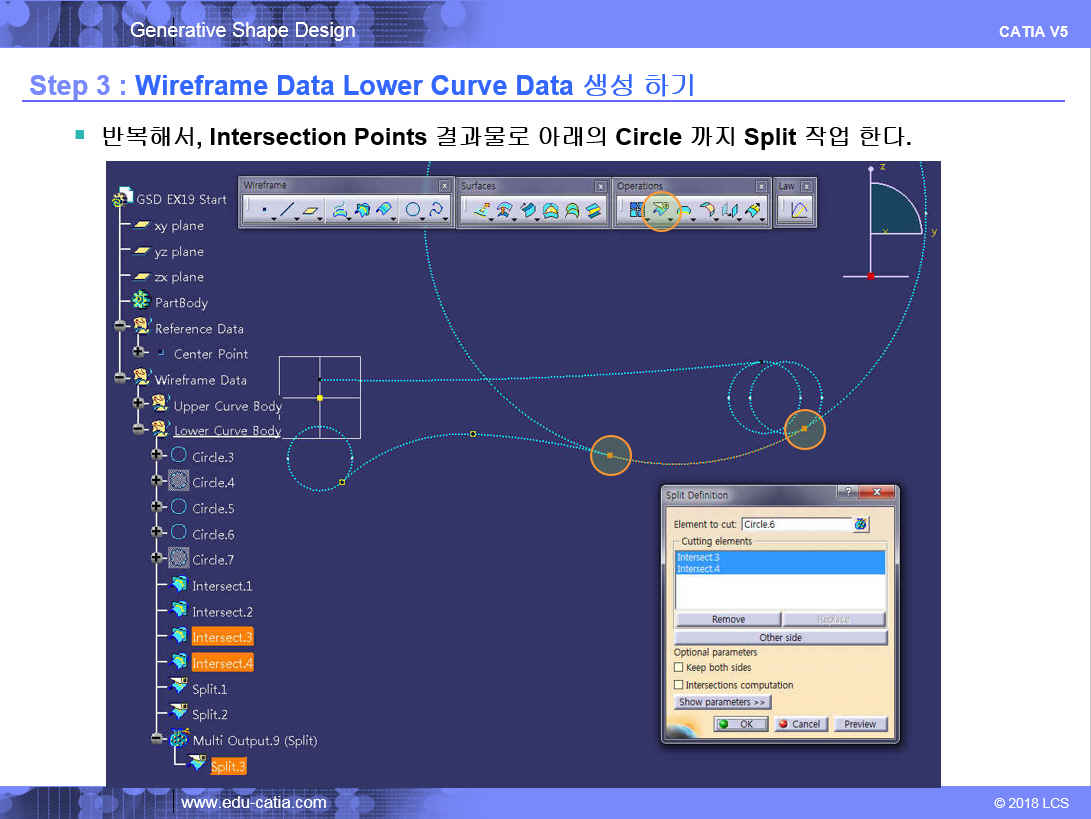Click Show parameters >> button
Viewport: 1091px width, 819px height.
[x=722, y=702]
